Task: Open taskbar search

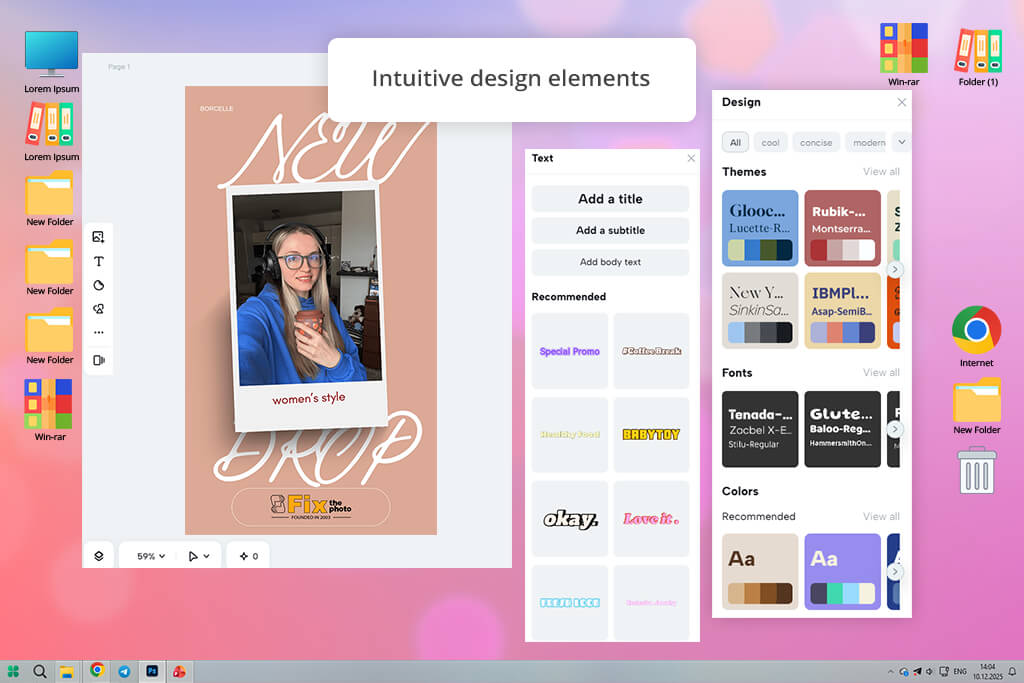Action: pos(40,671)
